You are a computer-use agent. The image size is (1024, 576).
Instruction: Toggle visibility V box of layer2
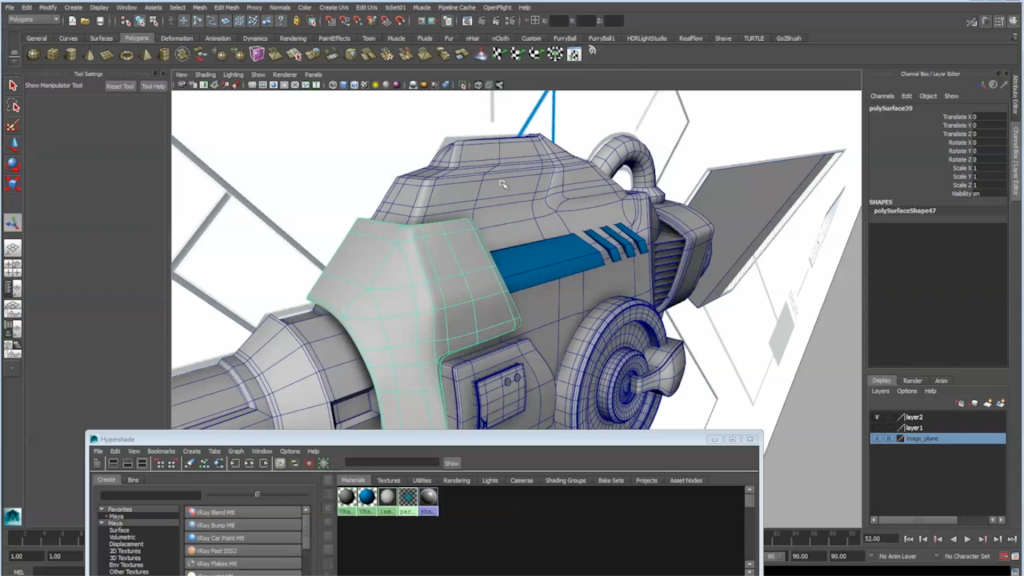pyautogui.click(x=877, y=417)
